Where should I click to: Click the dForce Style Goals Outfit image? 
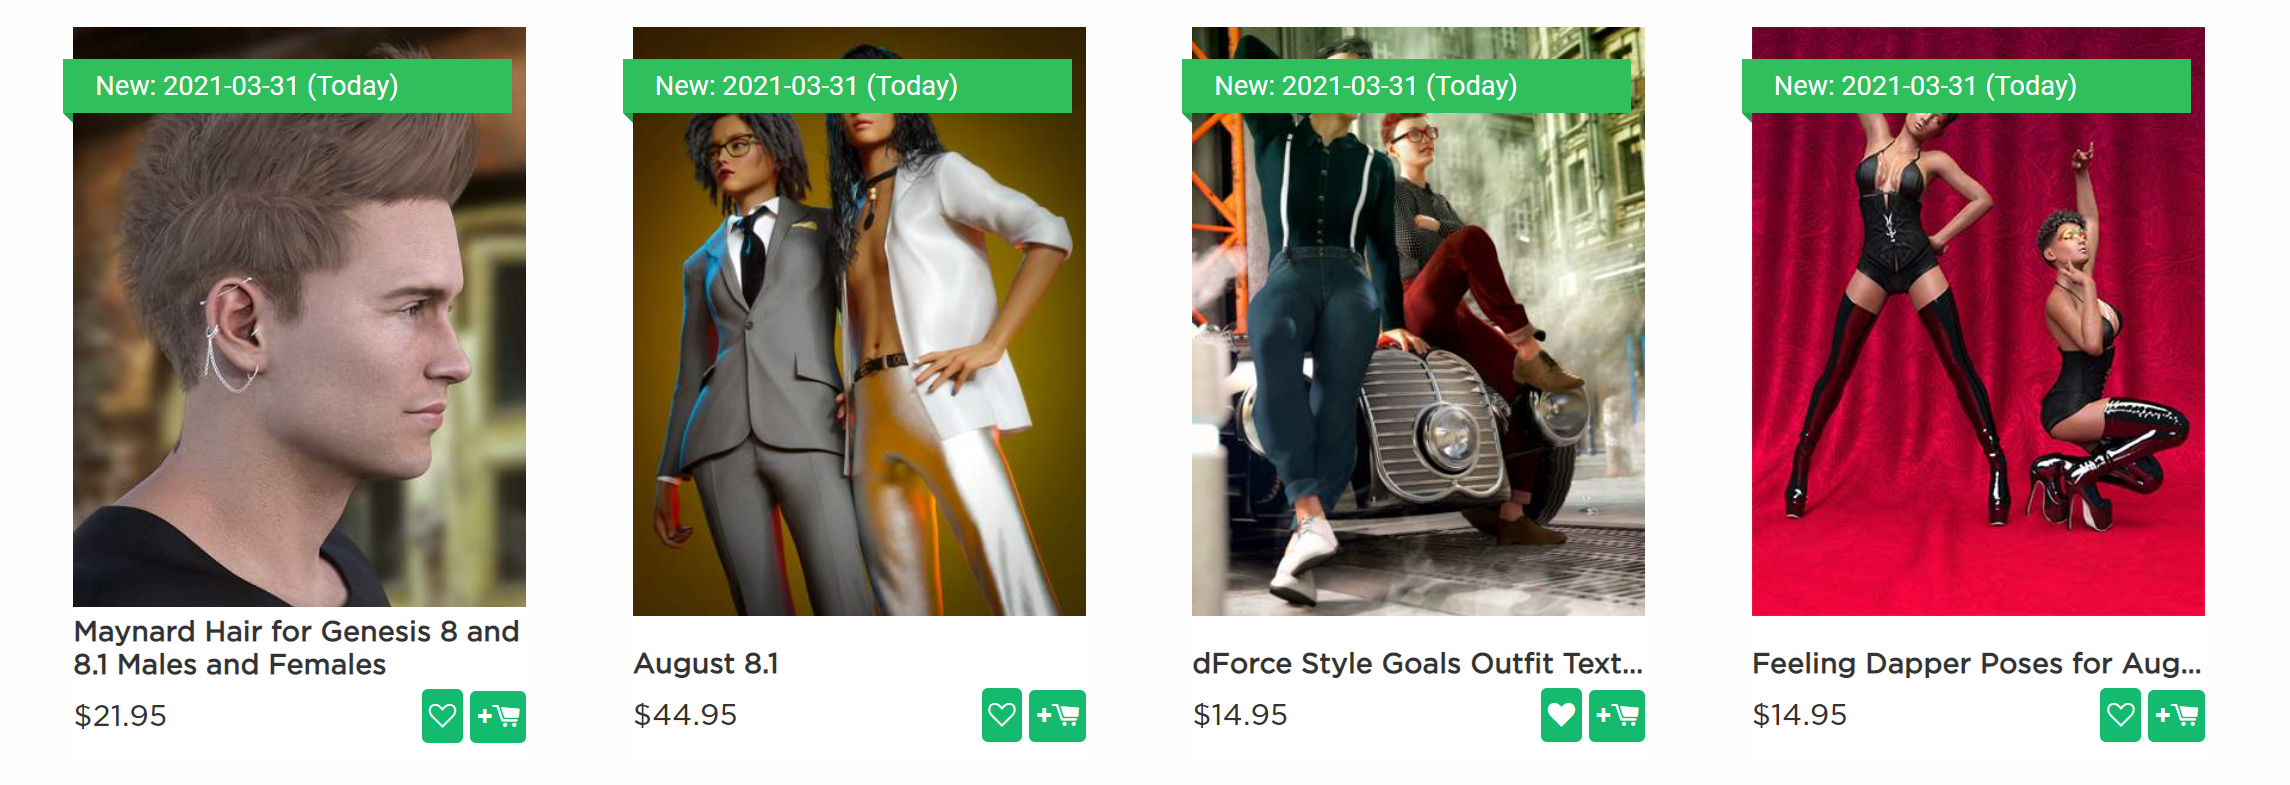click(1418, 360)
